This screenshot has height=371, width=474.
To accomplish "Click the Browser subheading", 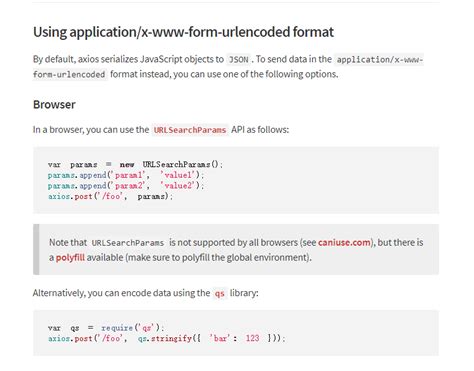I will pyautogui.click(x=54, y=105).
